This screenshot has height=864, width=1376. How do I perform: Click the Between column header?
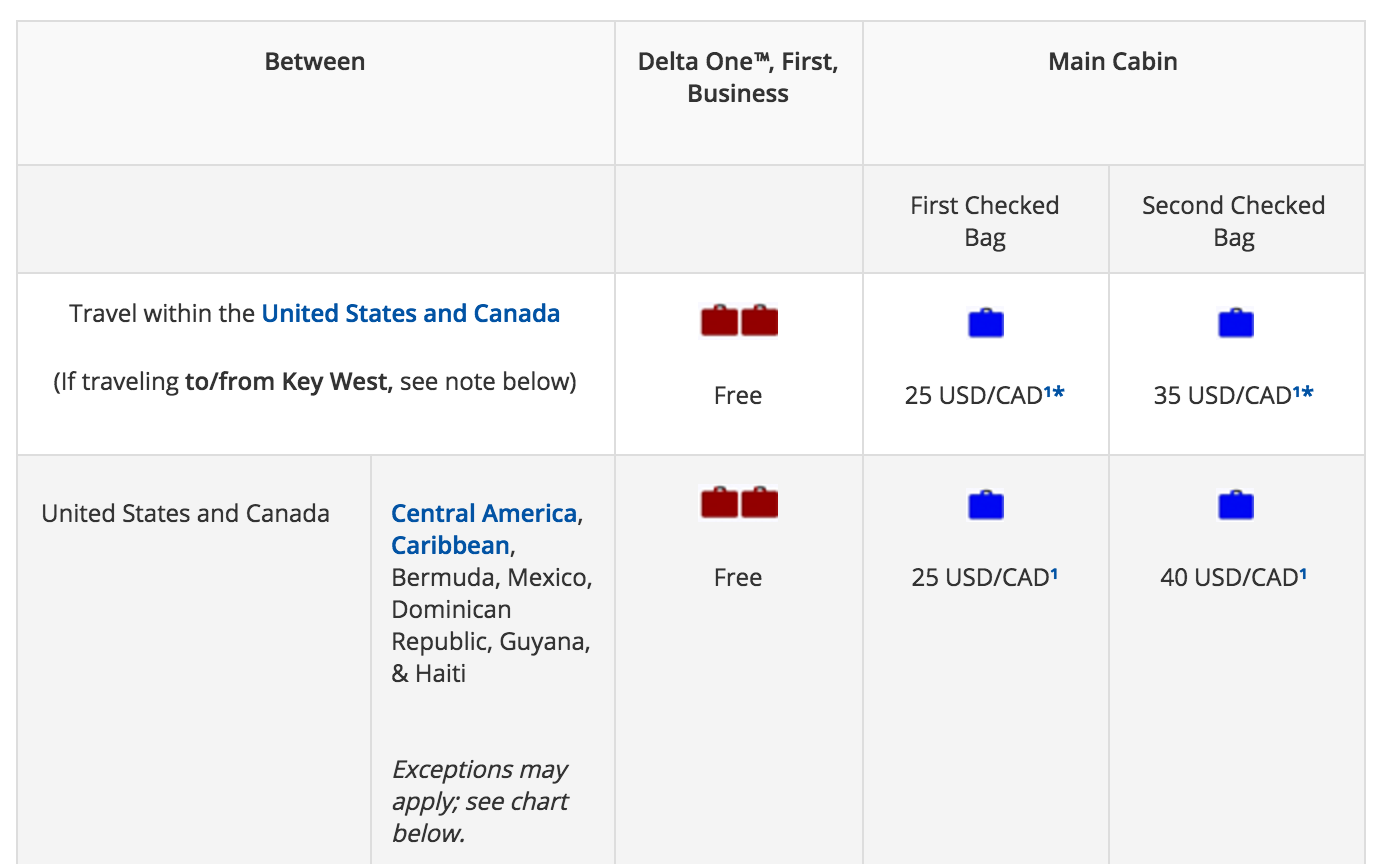pyautogui.click(x=314, y=61)
